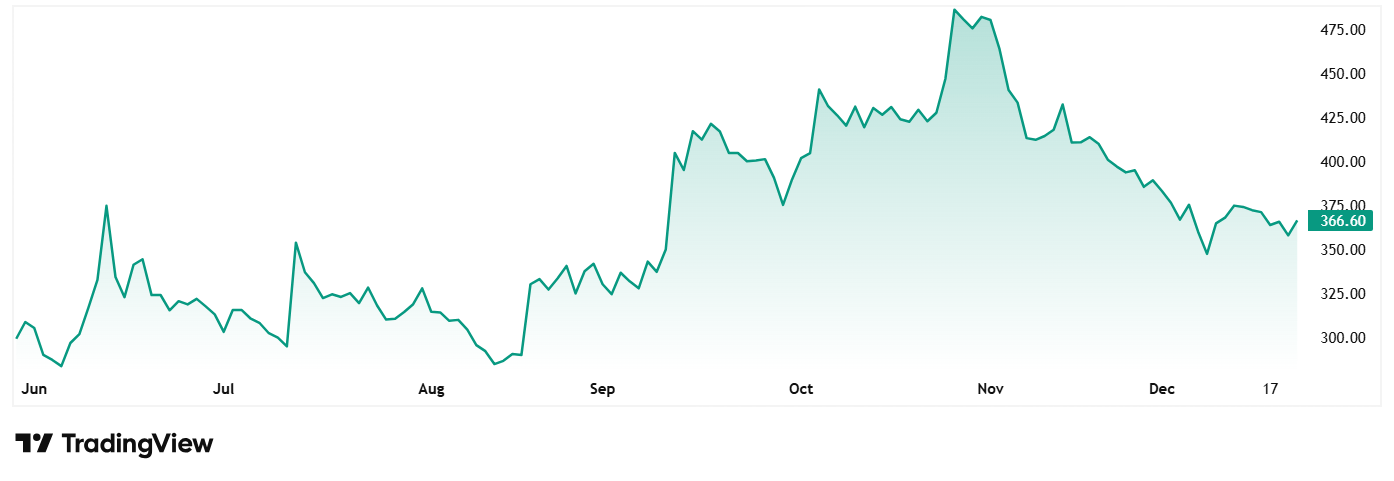Open the TradingView wordmark link
This screenshot has height=481, width=1394.
(137, 443)
